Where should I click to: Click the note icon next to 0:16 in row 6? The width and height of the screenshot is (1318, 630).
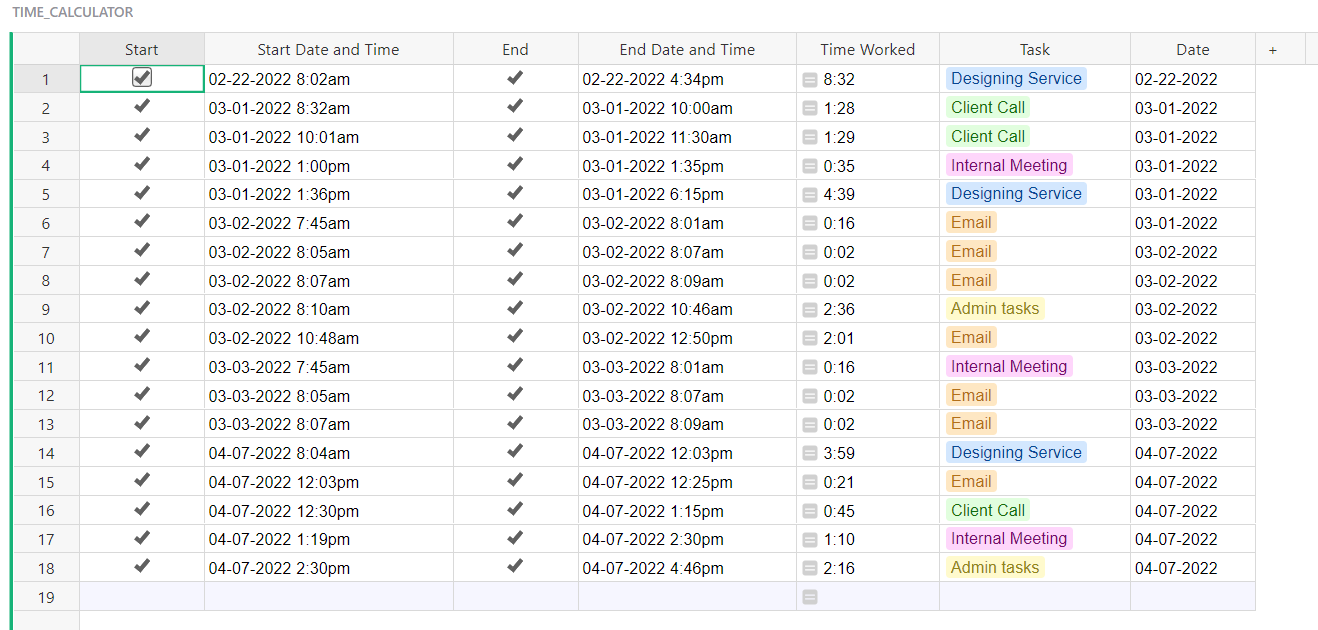pos(808,223)
